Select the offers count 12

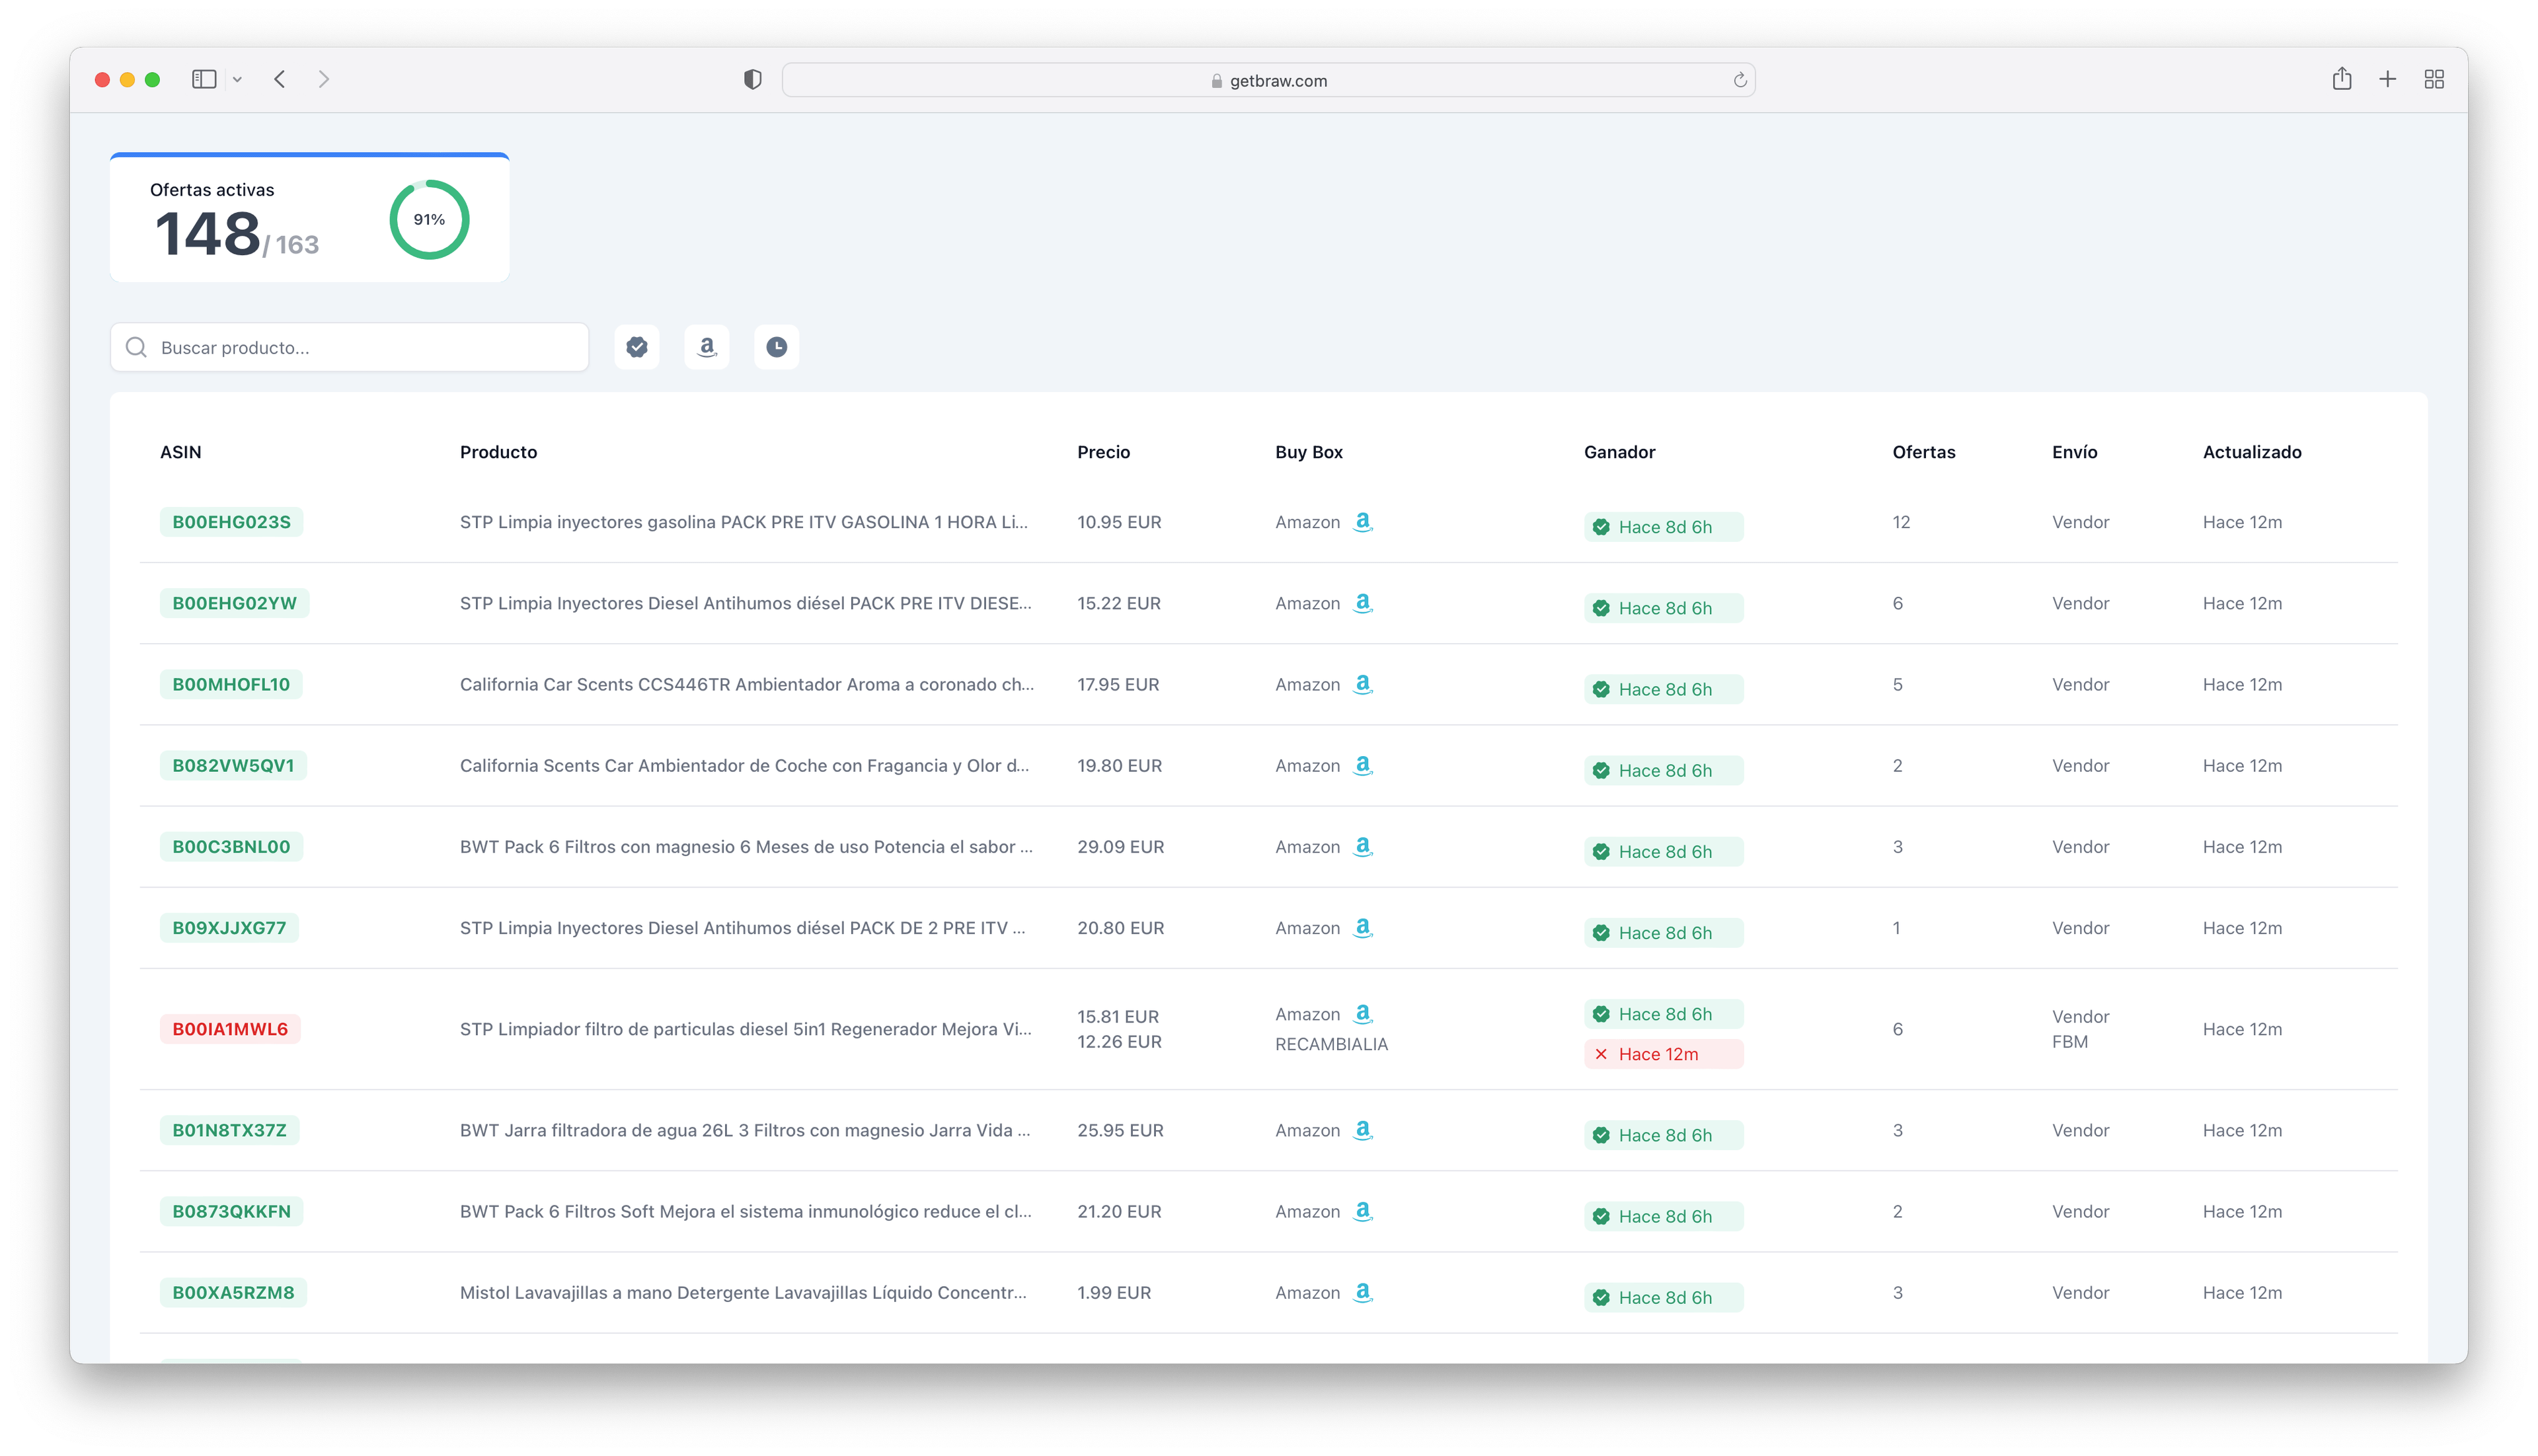(1901, 522)
